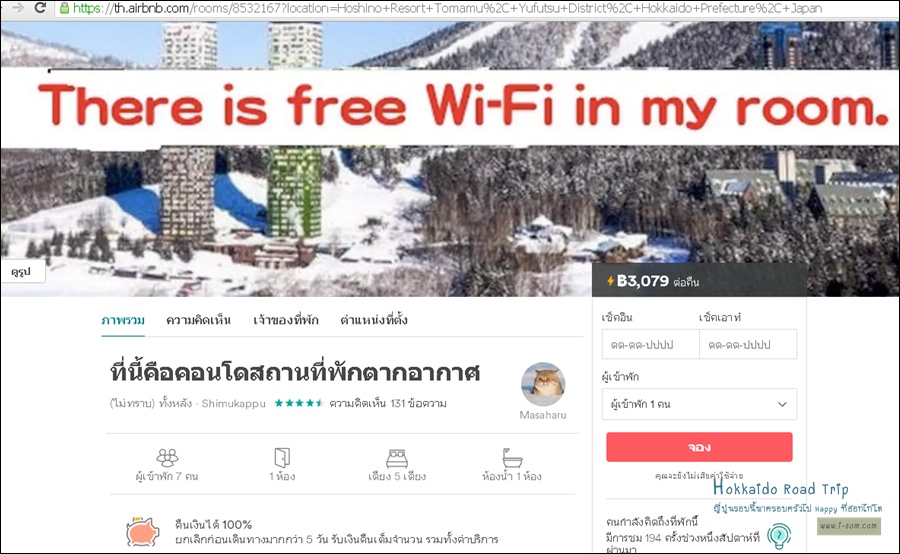Click the ดูรูป view photos button
This screenshot has width=900, height=554.
(x=22, y=271)
